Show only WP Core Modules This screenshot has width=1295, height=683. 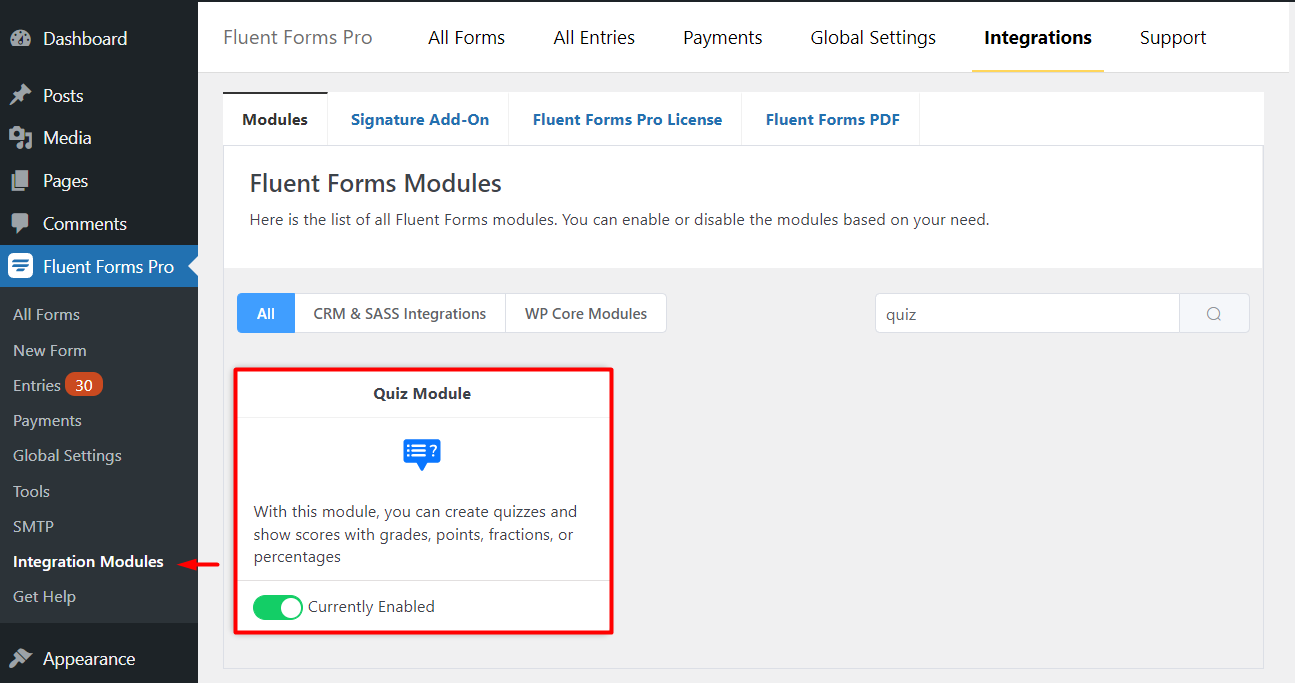[x=586, y=313]
